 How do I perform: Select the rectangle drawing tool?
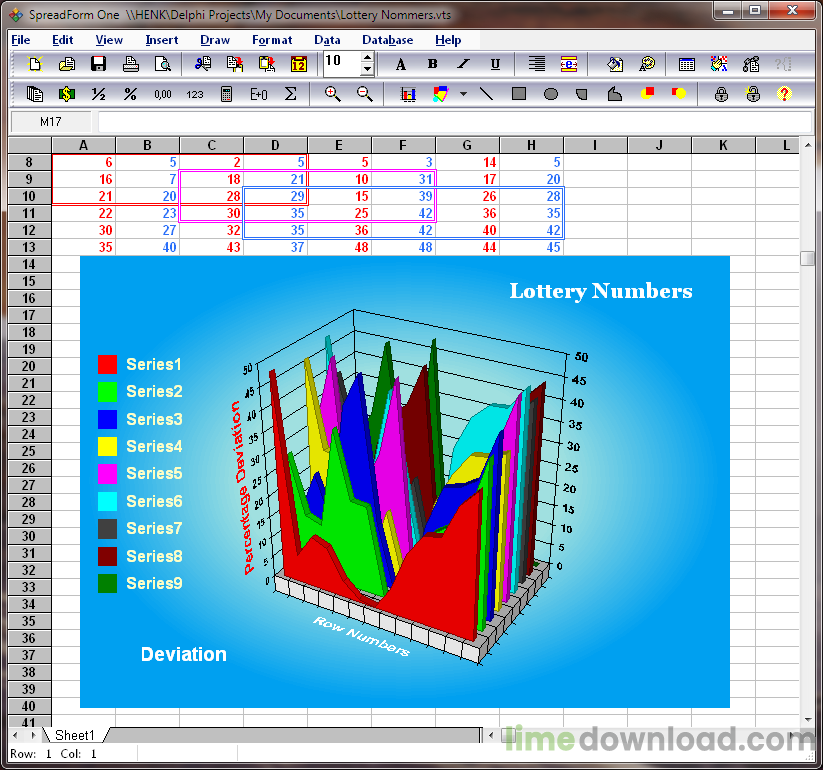tap(518, 94)
